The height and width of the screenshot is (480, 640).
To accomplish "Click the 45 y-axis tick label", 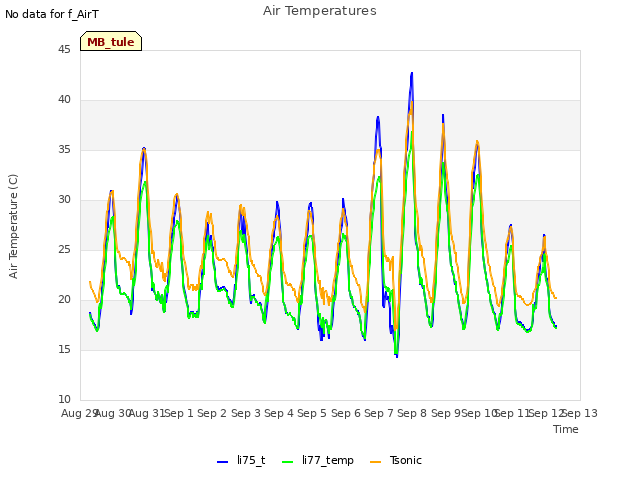I will pos(64,50).
